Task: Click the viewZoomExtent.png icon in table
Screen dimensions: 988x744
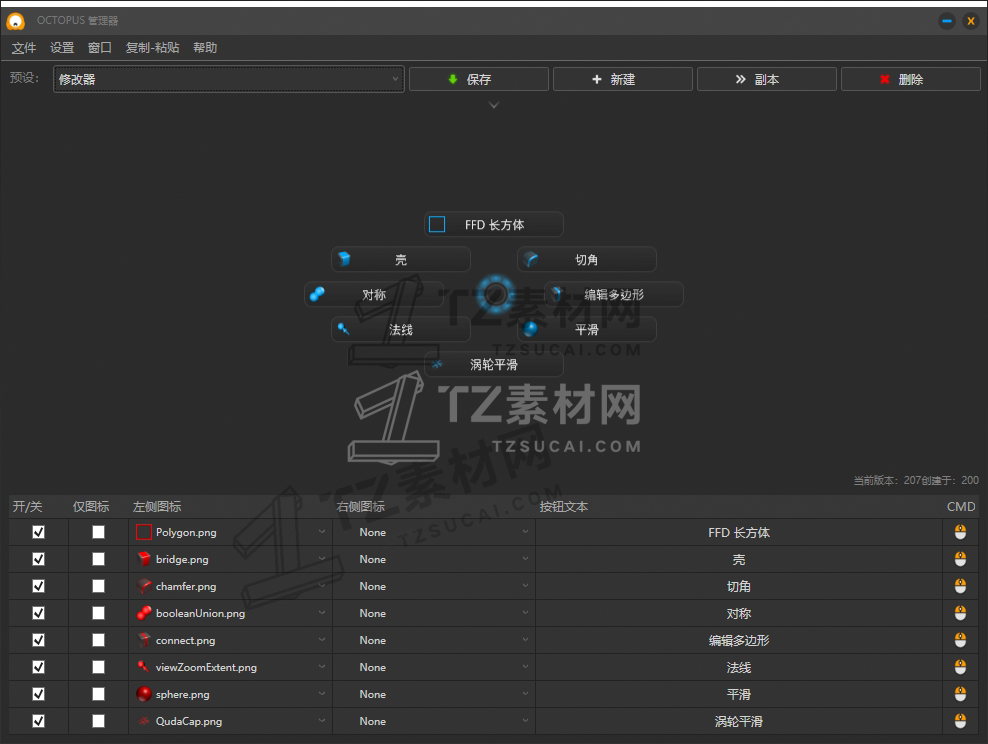Action: pyautogui.click(x=144, y=667)
